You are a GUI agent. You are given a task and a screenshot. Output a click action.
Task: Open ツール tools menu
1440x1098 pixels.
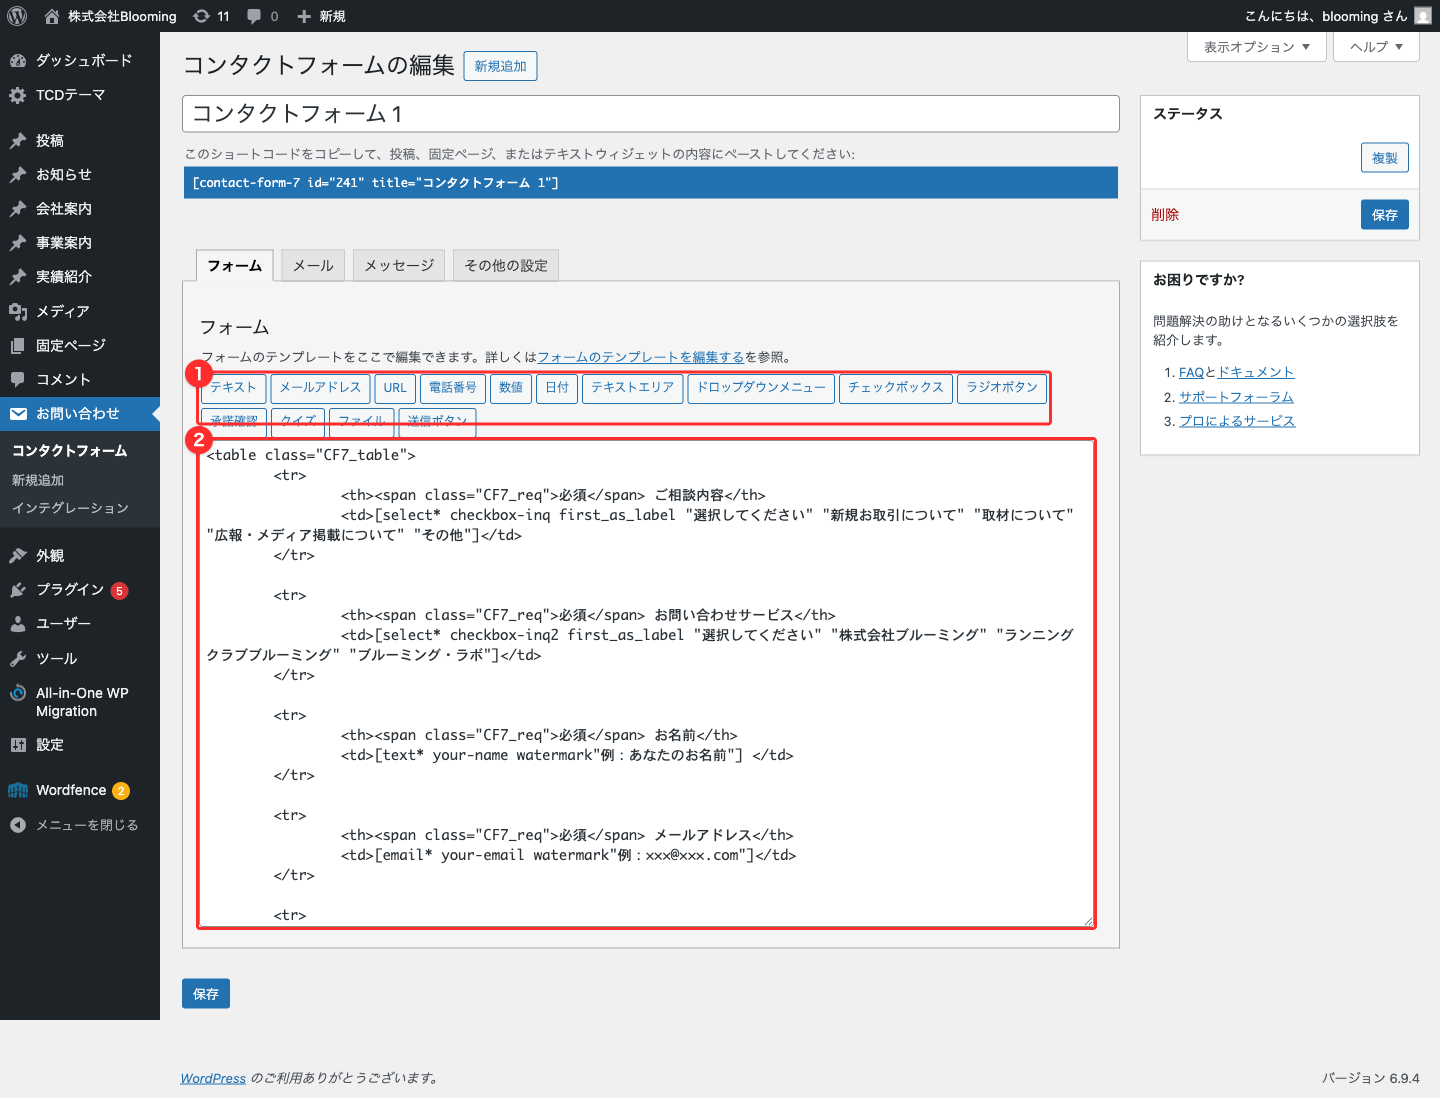[80, 658]
